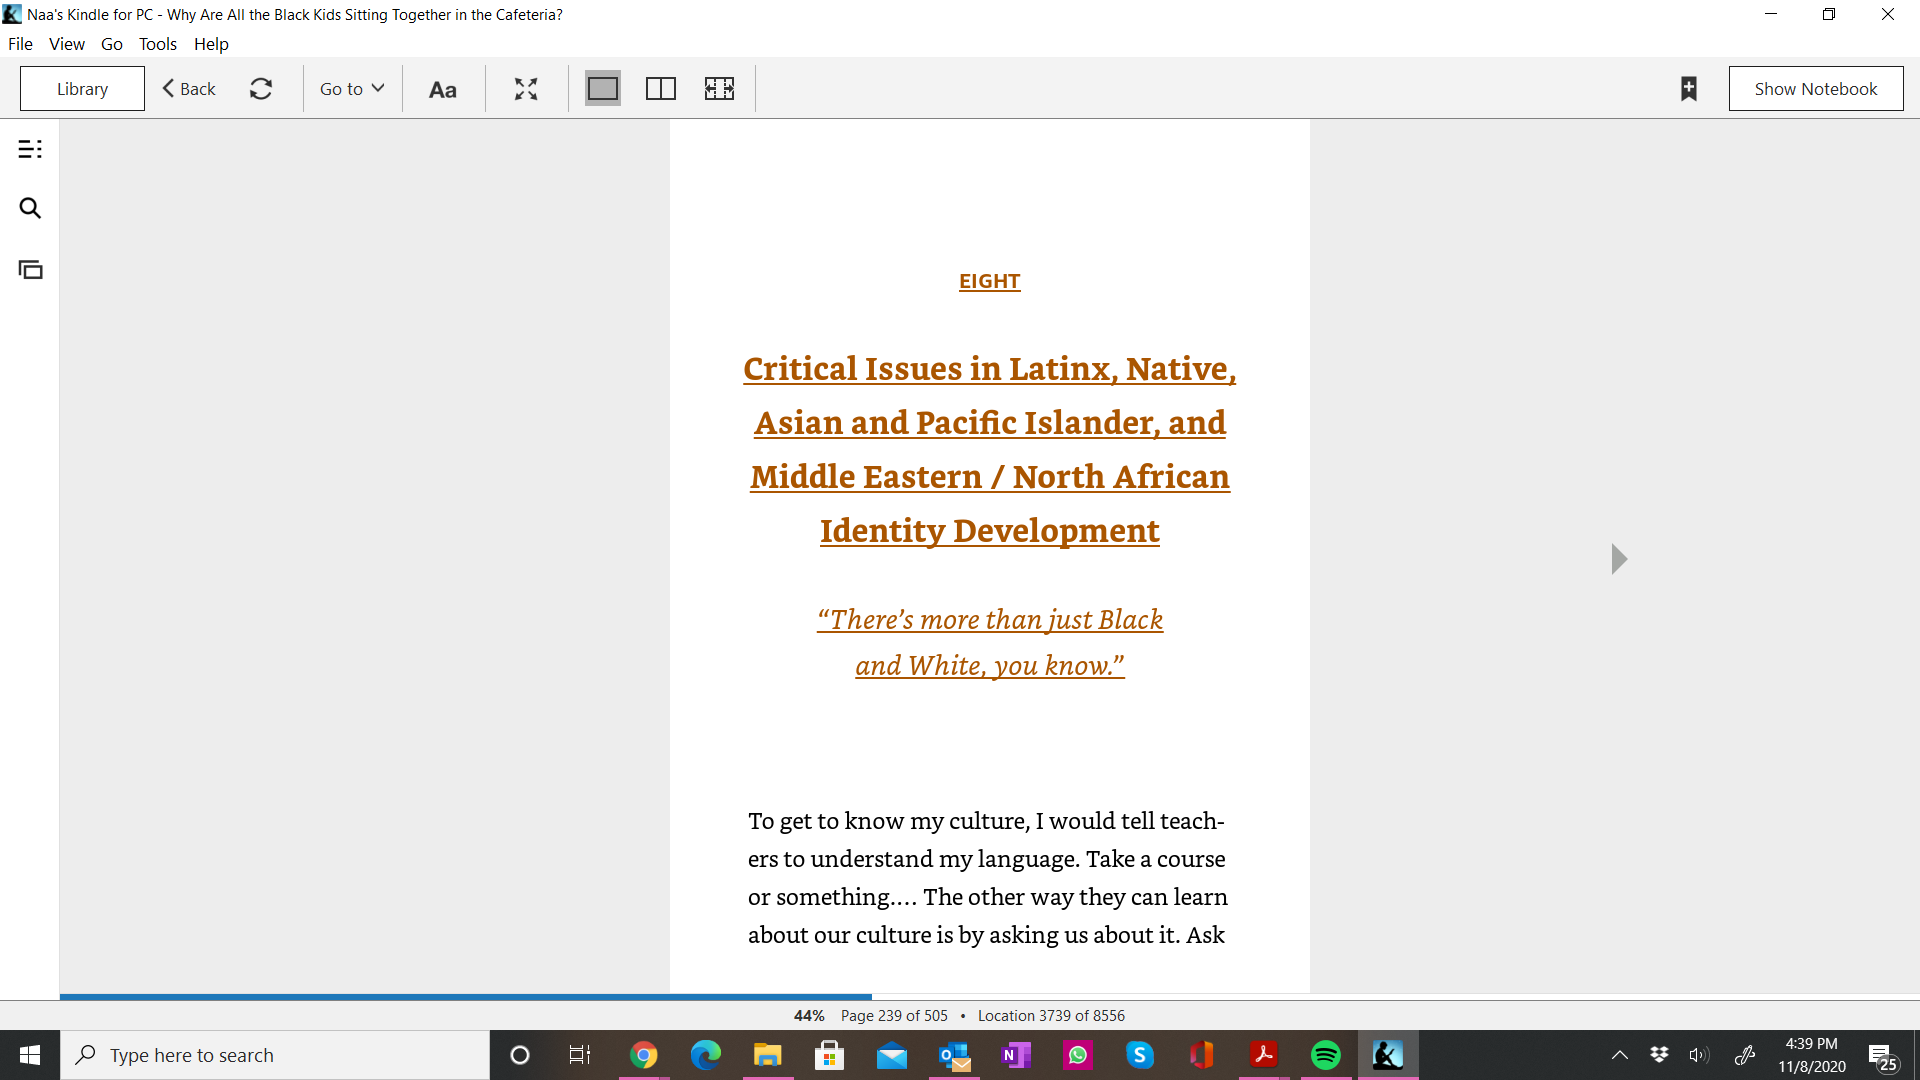Focus the taskbar search box
Screen dimensions: 1920x1080
coord(275,1055)
